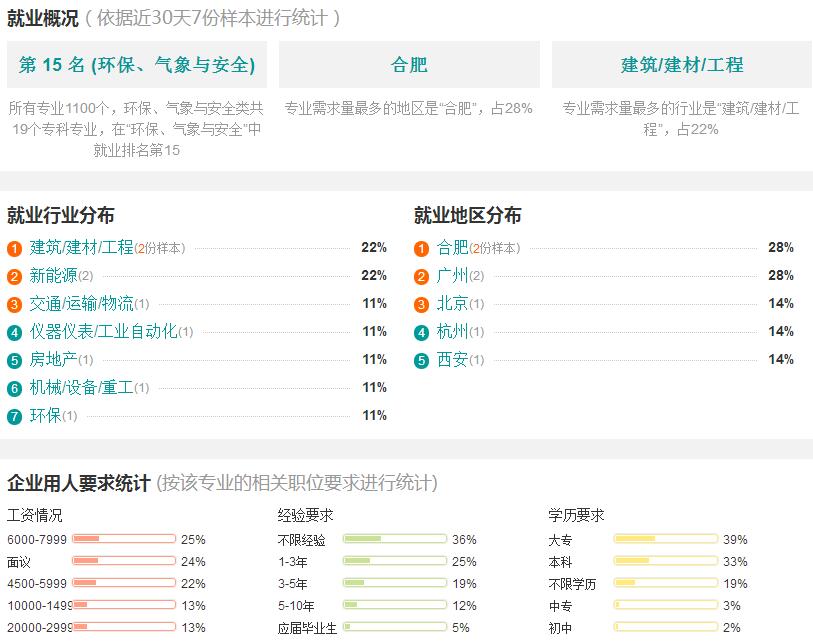The image size is (813, 643).
Task: Click the teal number 5 badge beside 西安
Action: [422, 360]
